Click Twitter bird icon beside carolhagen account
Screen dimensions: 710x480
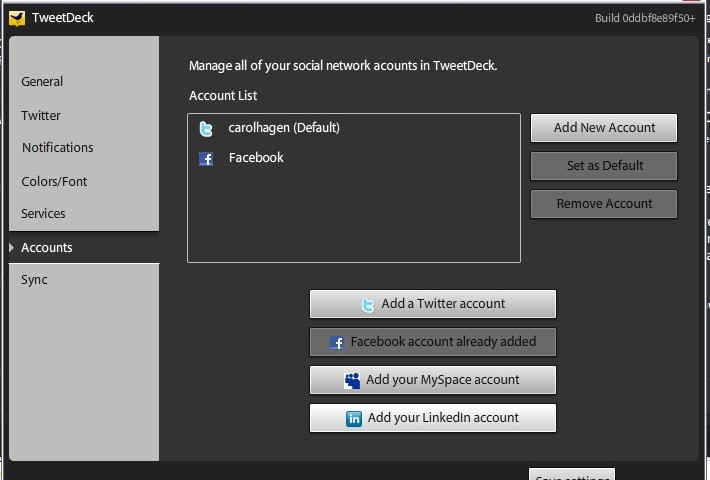coord(206,129)
